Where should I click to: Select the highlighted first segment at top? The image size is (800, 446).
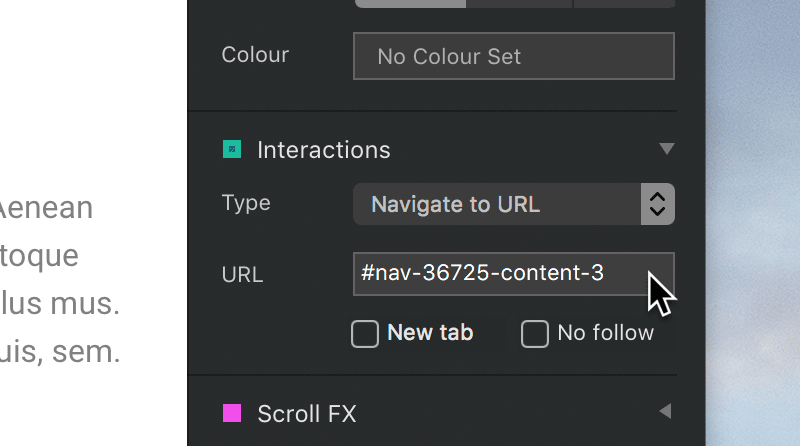410,4
